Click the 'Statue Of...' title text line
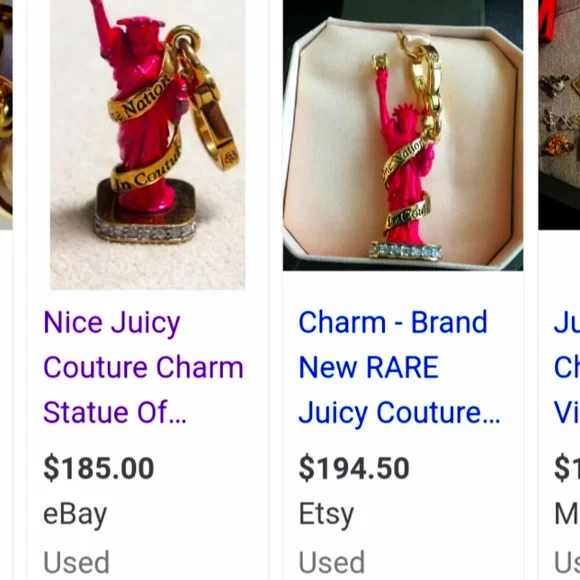The height and width of the screenshot is (580, 580). [115, 412]
